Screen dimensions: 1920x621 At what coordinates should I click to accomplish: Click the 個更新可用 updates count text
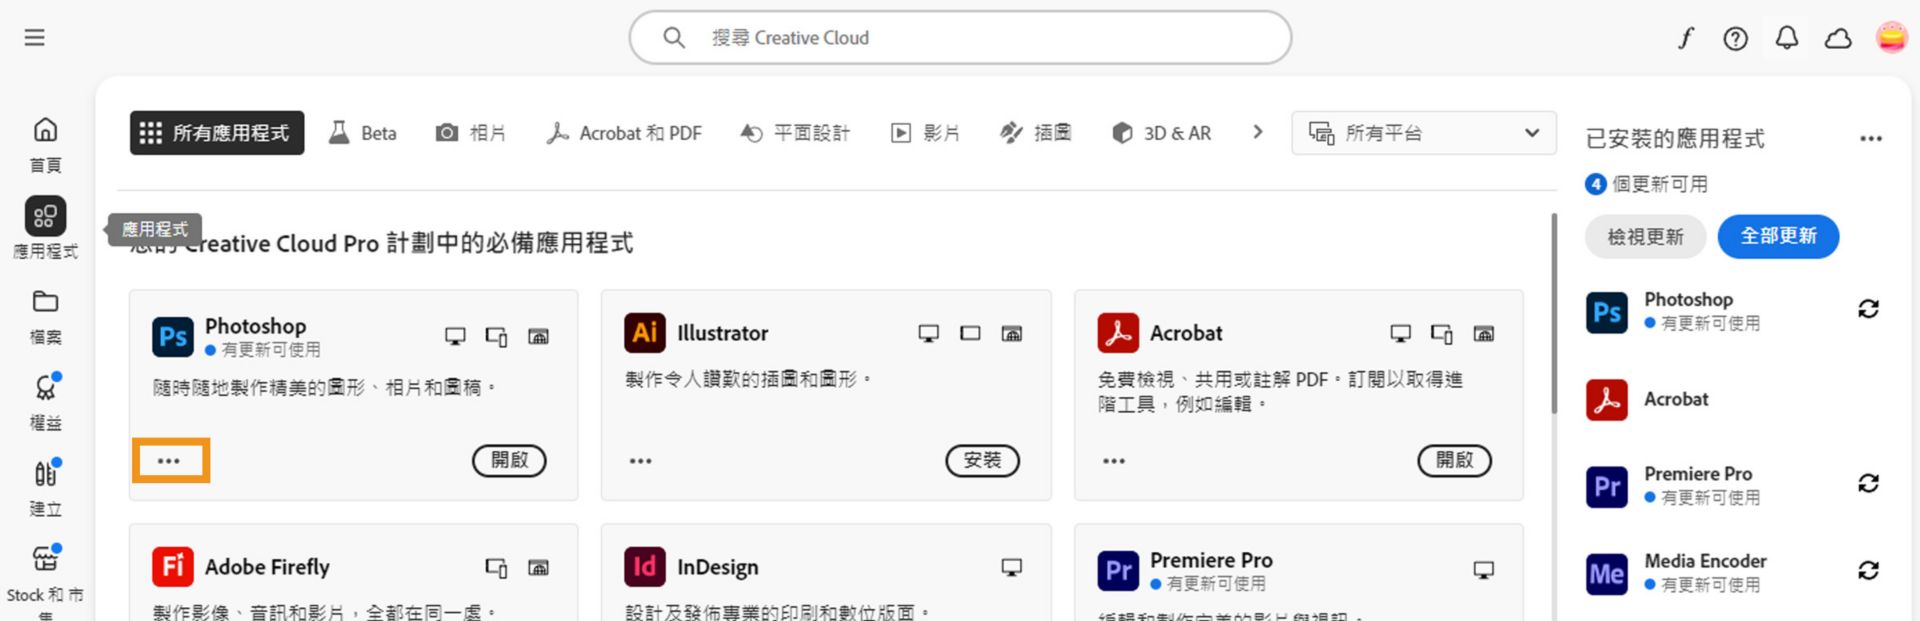point(1659,184)
